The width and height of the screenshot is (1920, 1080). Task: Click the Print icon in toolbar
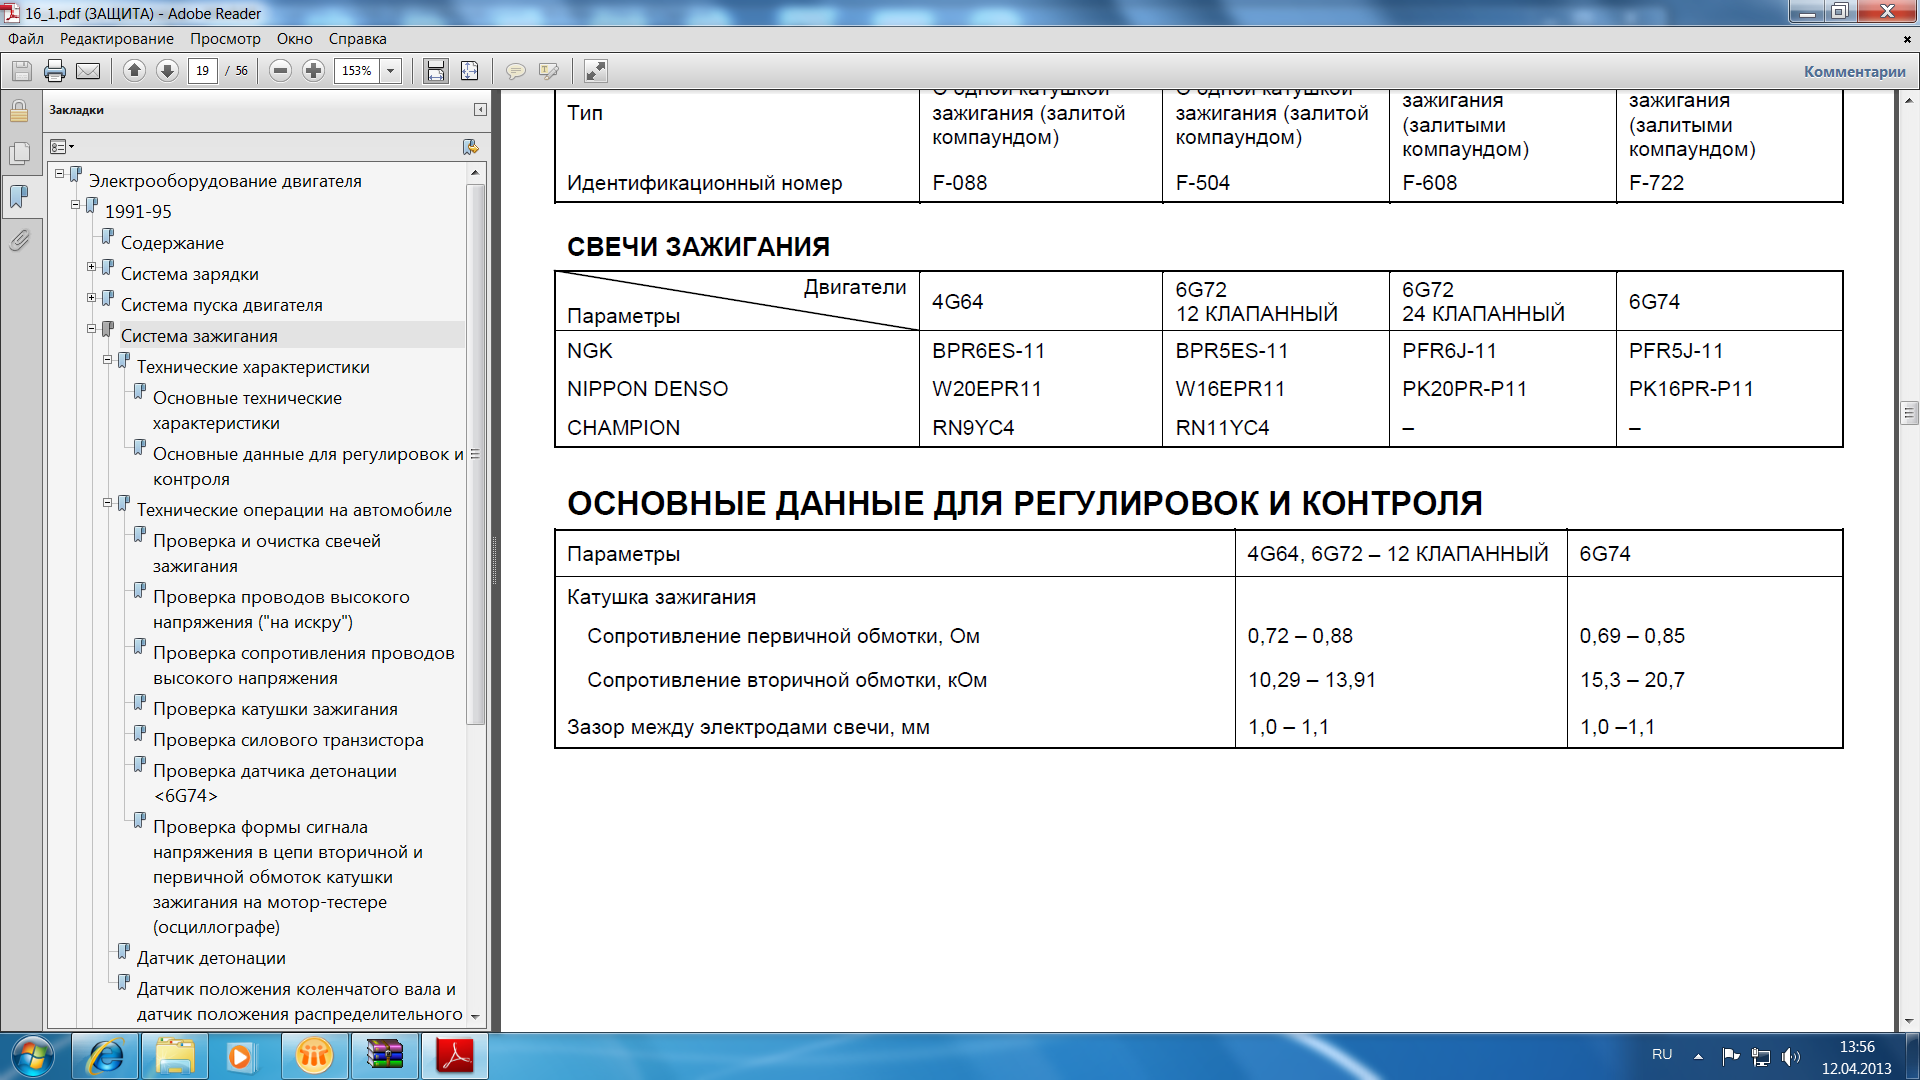pos(55,71)
